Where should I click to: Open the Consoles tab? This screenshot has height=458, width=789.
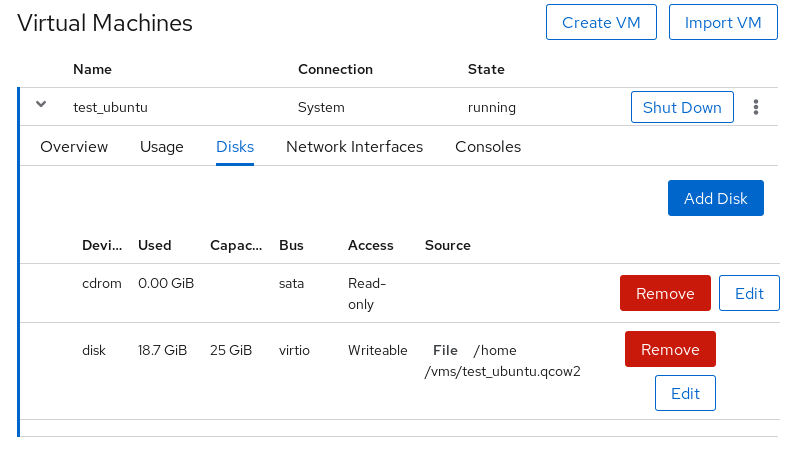pos(488,147)
